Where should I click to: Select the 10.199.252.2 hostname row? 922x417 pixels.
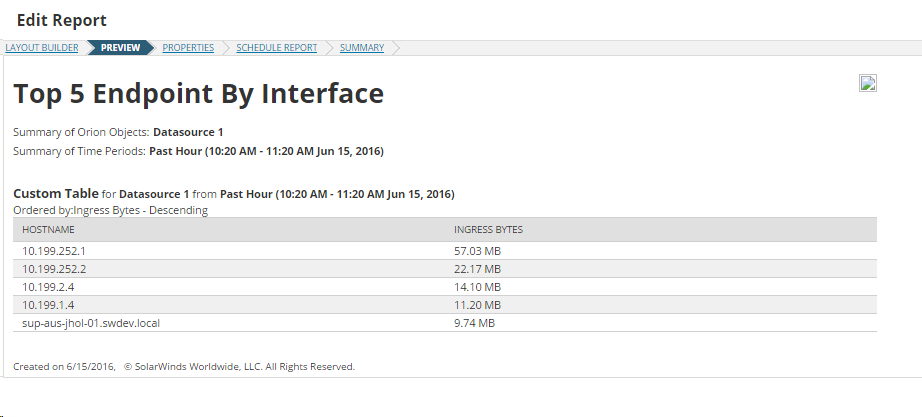(x=445, y=269)
